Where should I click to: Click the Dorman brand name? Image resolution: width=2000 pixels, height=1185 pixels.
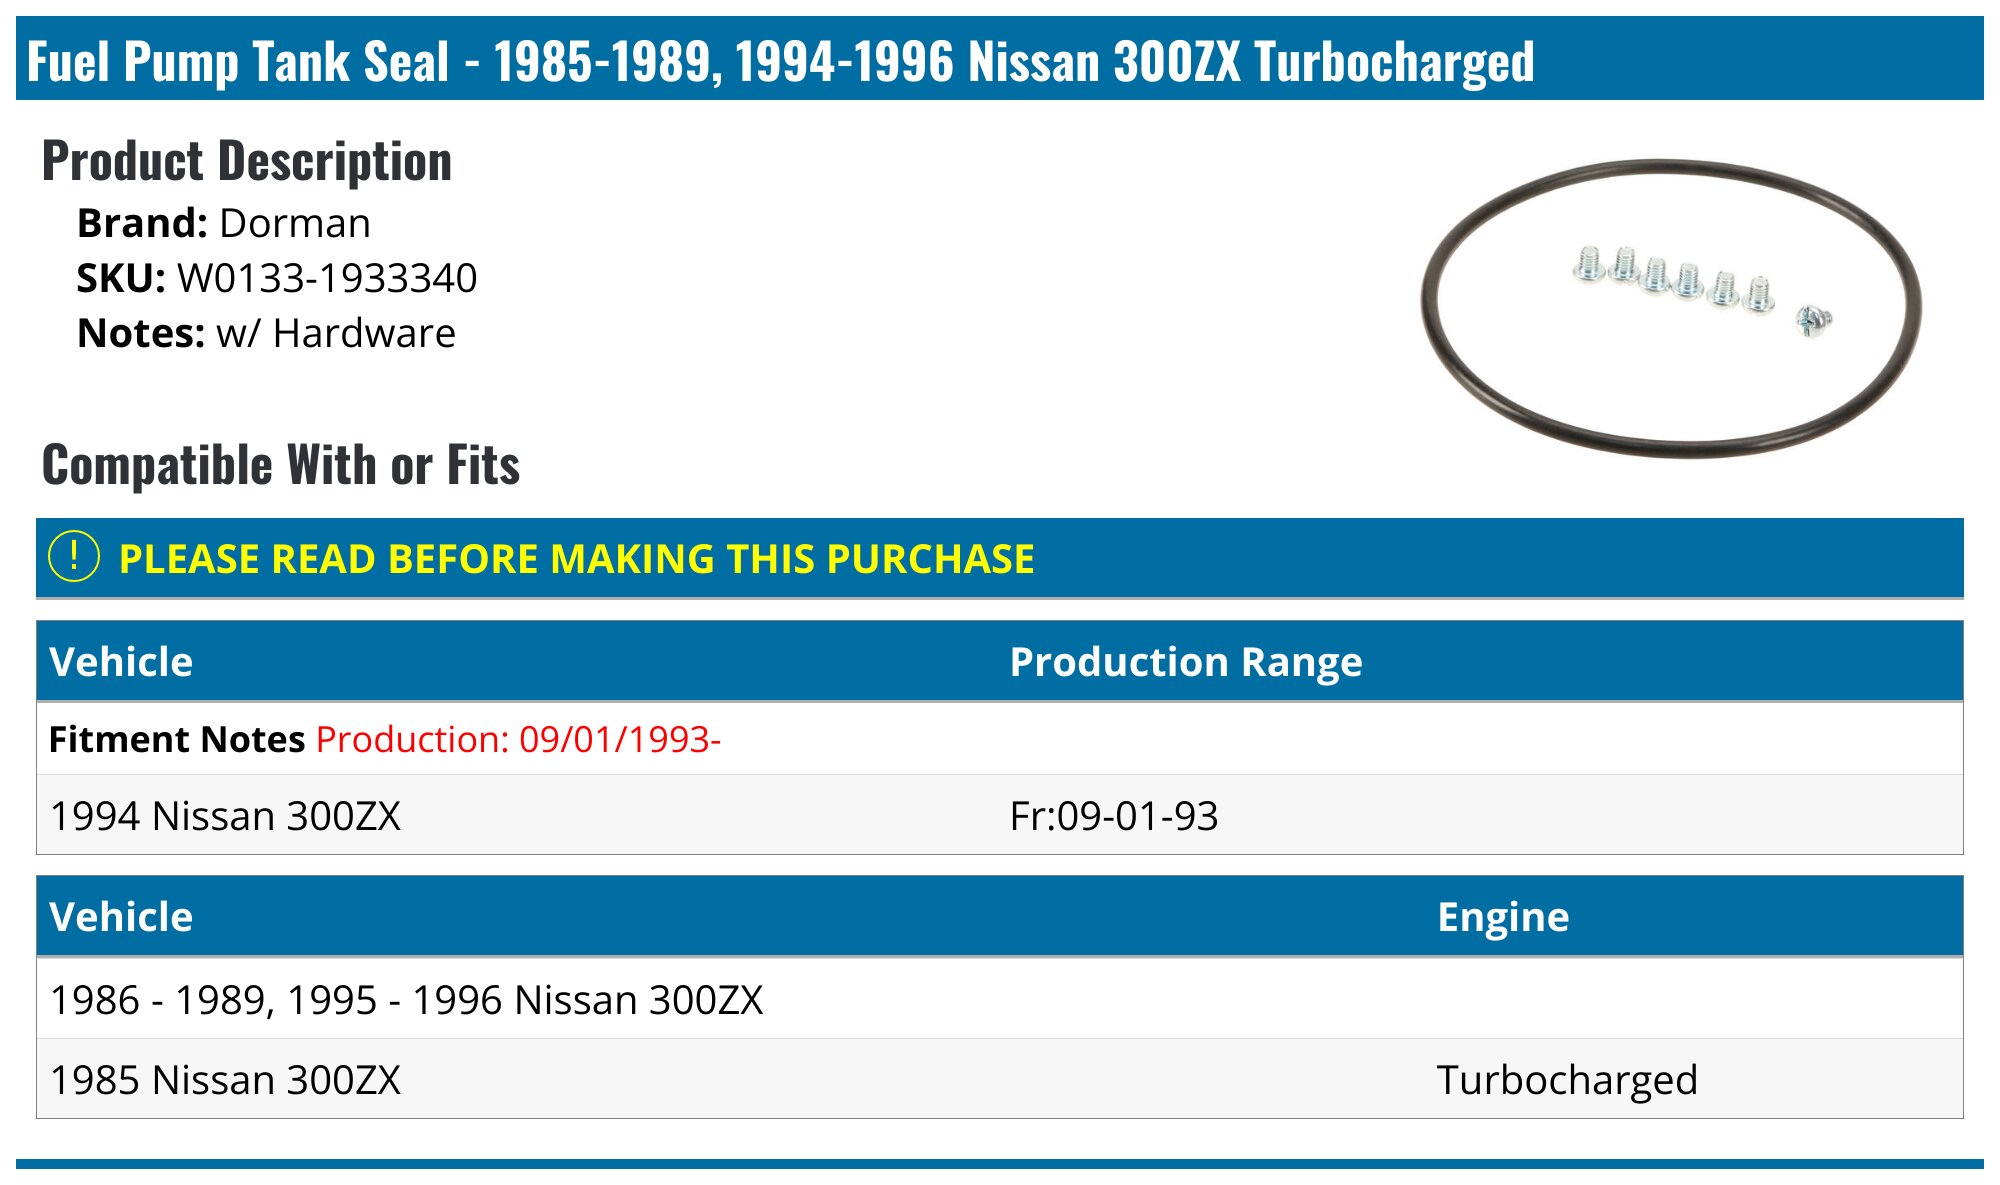point(294,223)
